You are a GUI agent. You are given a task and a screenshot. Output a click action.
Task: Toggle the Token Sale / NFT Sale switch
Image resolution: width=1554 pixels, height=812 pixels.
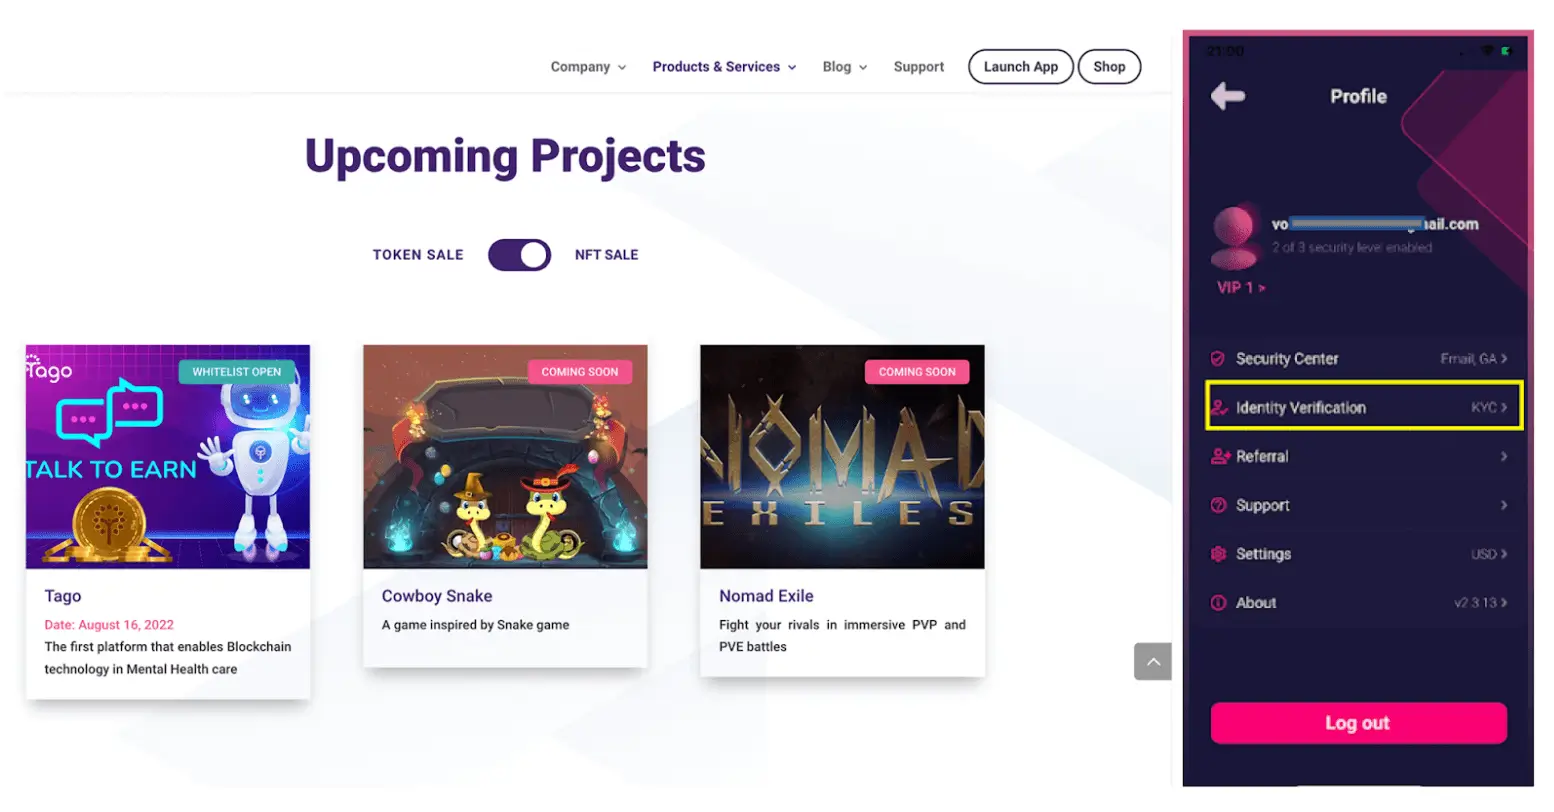pyautogui.click(x=519, y=255)
